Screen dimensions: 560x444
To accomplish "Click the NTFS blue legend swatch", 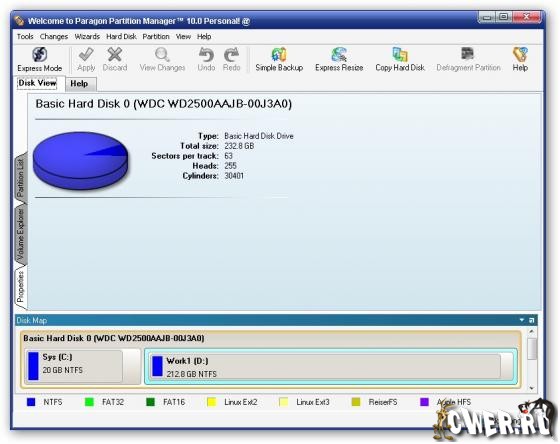I will point(31,402).
